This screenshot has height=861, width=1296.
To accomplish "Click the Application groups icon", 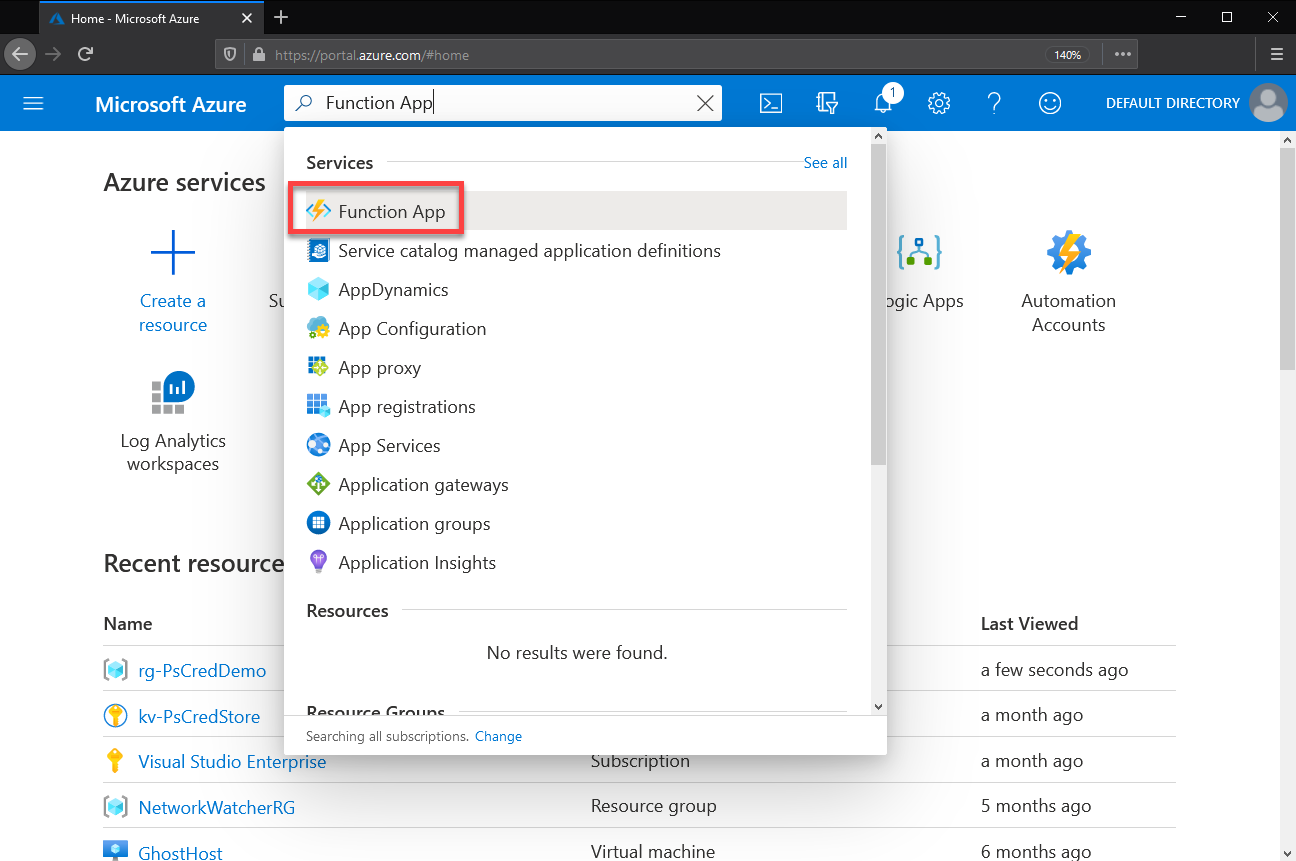I will coord(318,523).
